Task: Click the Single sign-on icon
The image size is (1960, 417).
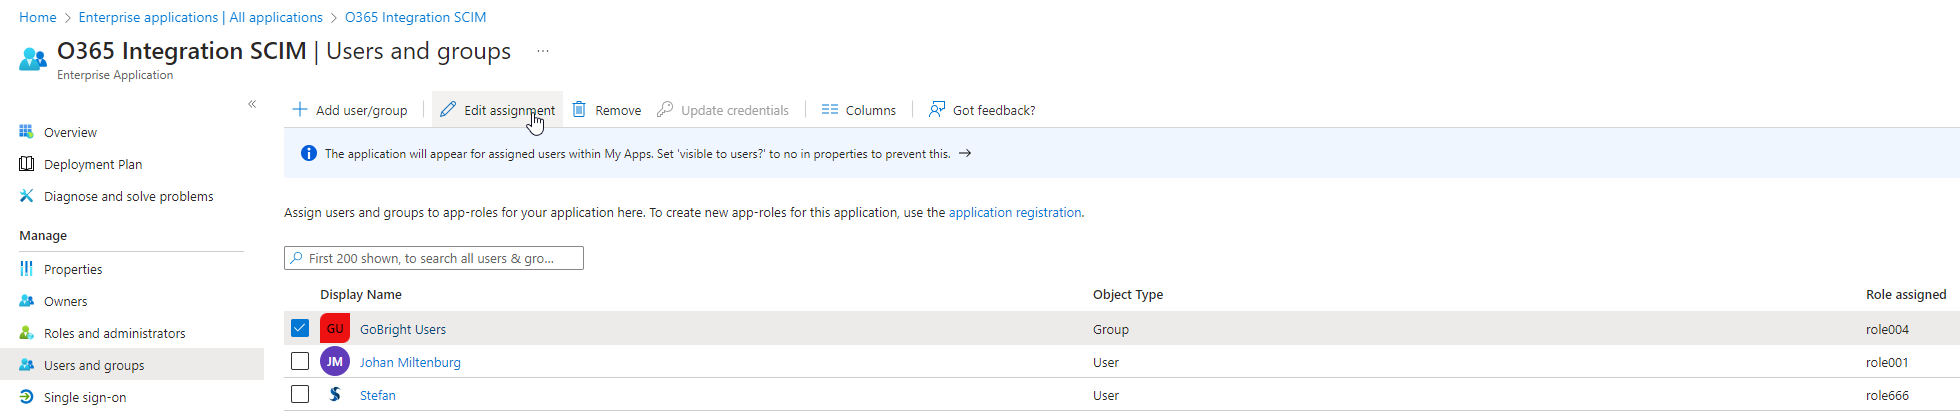Action: 27,397
